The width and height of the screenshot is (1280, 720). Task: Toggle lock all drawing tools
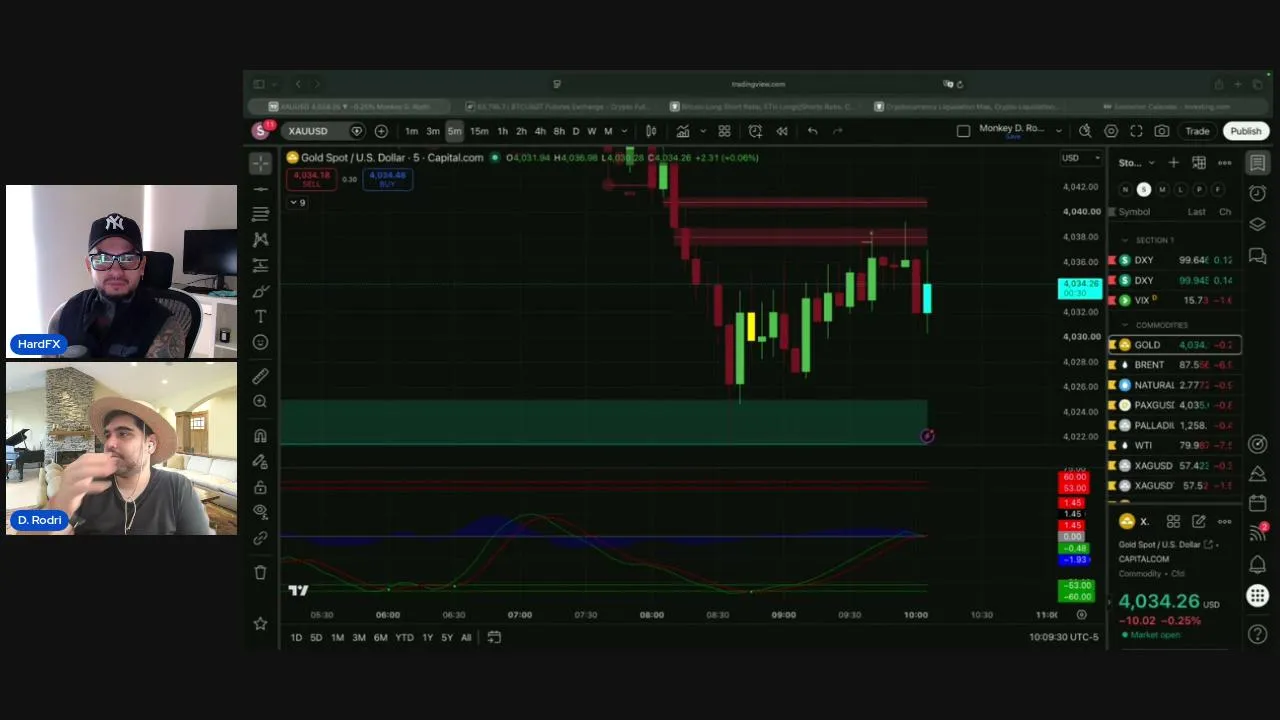click(261, 487)
